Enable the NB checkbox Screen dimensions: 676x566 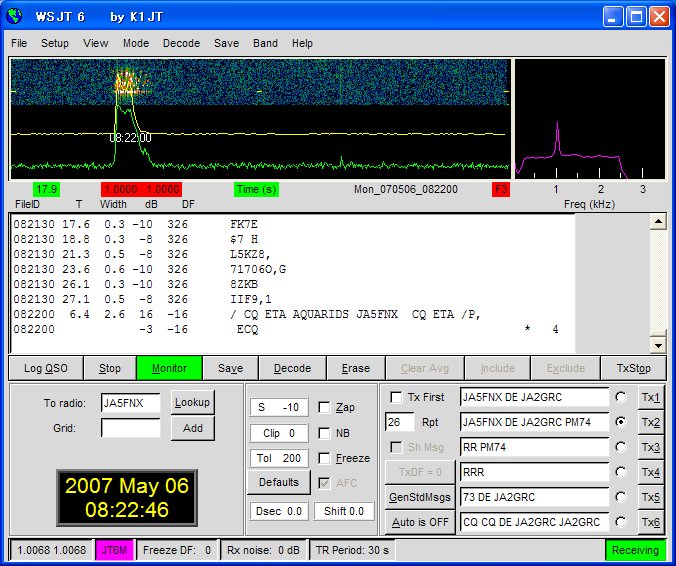coord(324,433)
